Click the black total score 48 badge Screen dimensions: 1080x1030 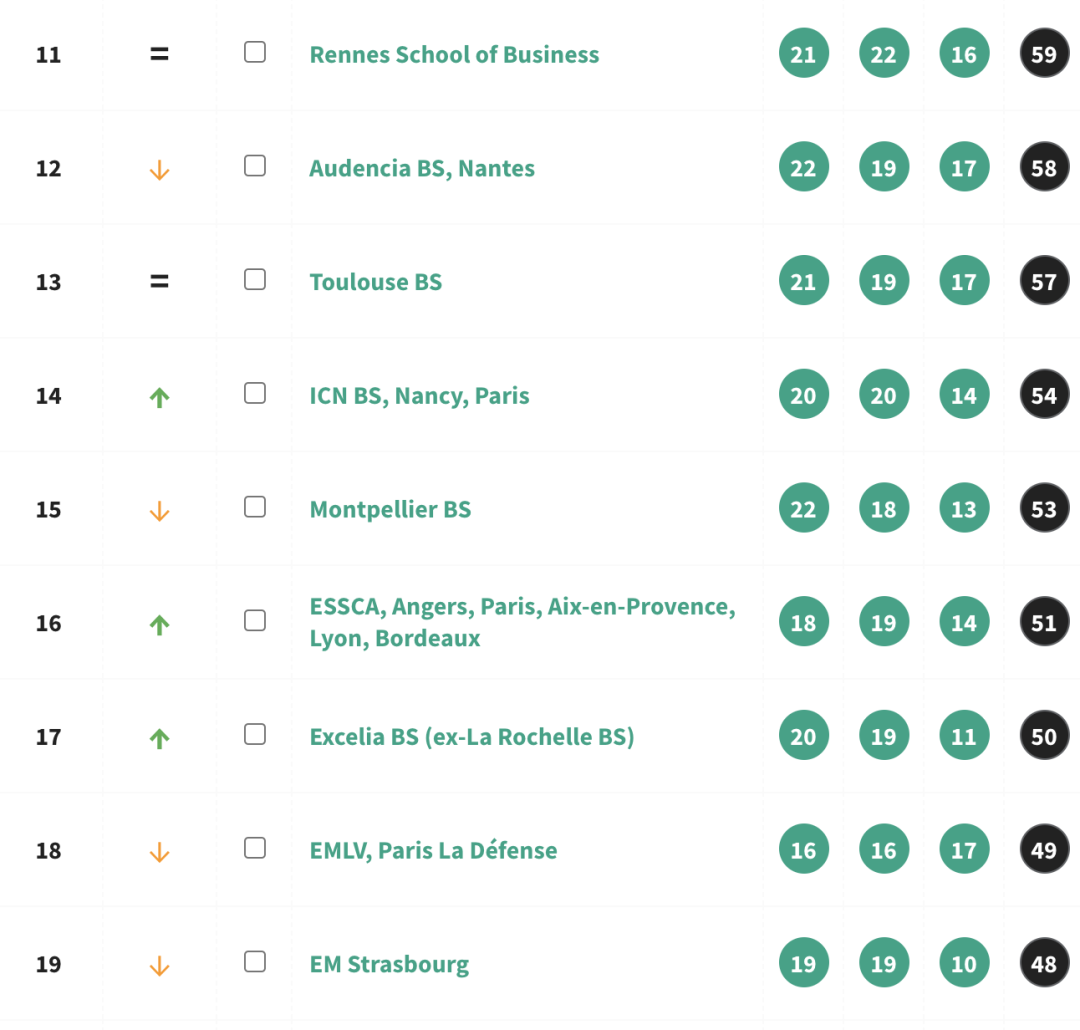[1043, 964]
